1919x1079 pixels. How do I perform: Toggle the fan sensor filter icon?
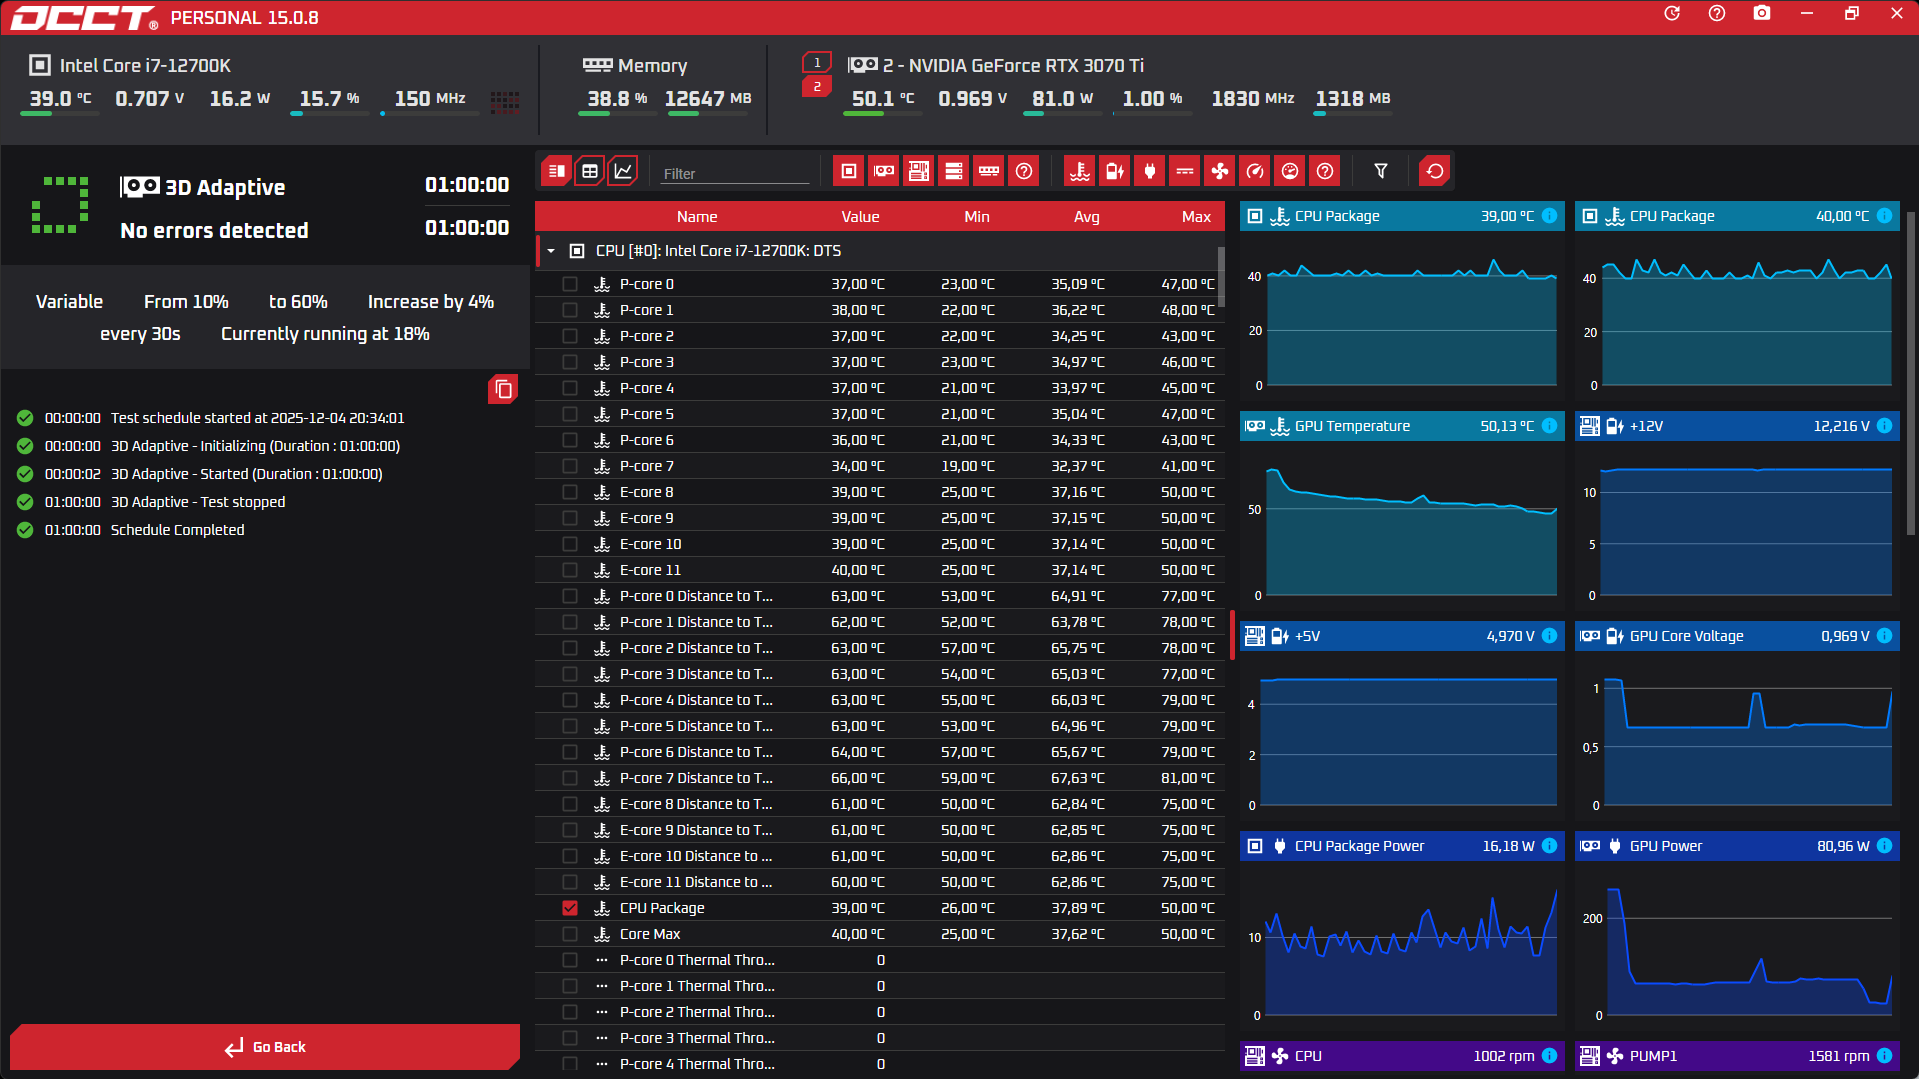point(1220,171)
